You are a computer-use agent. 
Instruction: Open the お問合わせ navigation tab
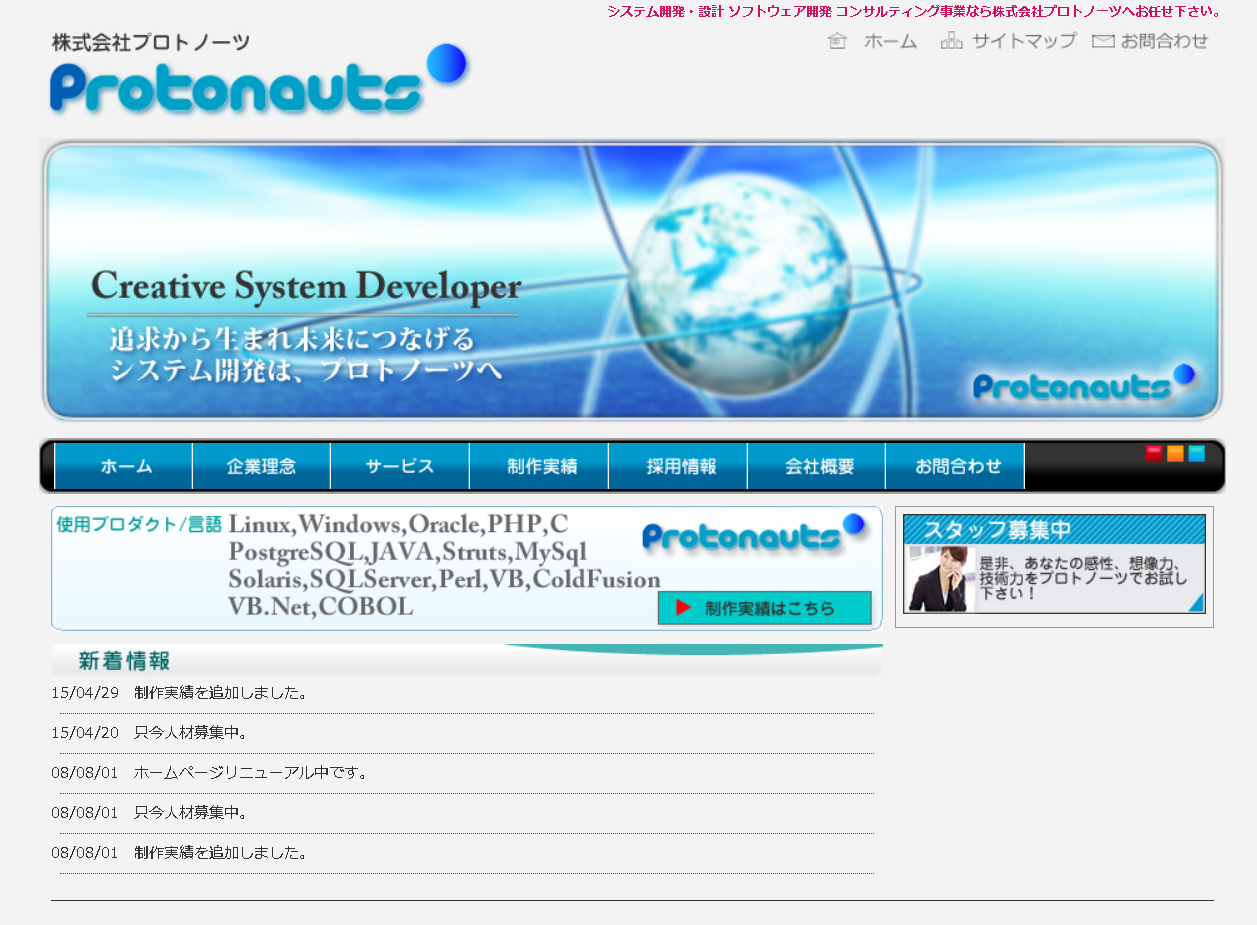coord(955,466)
